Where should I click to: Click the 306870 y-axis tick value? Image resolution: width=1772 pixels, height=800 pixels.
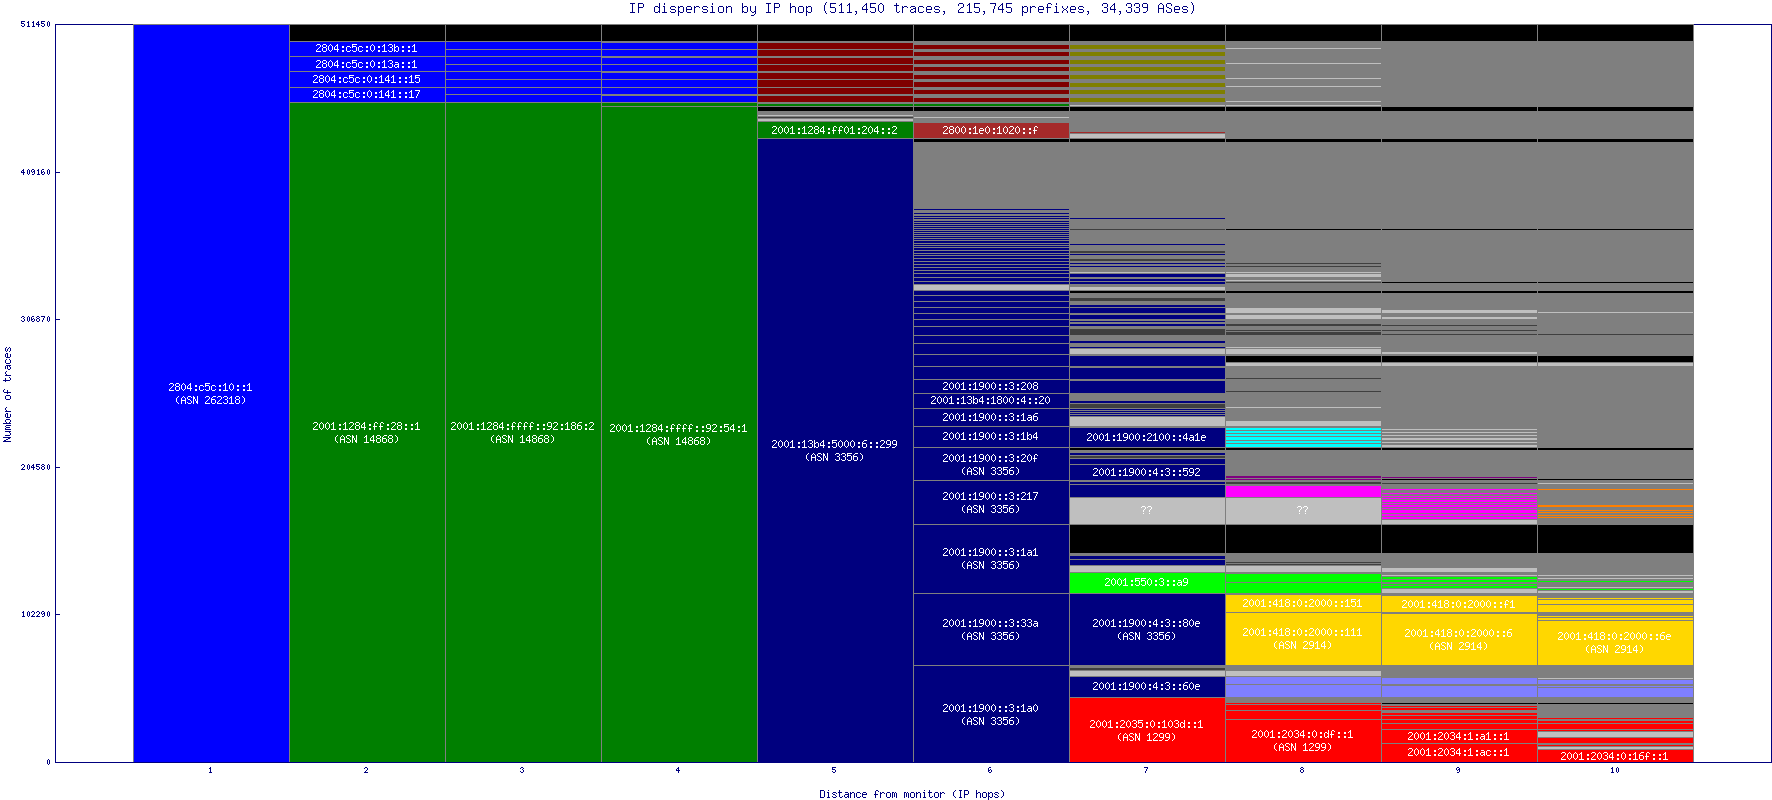35,319
